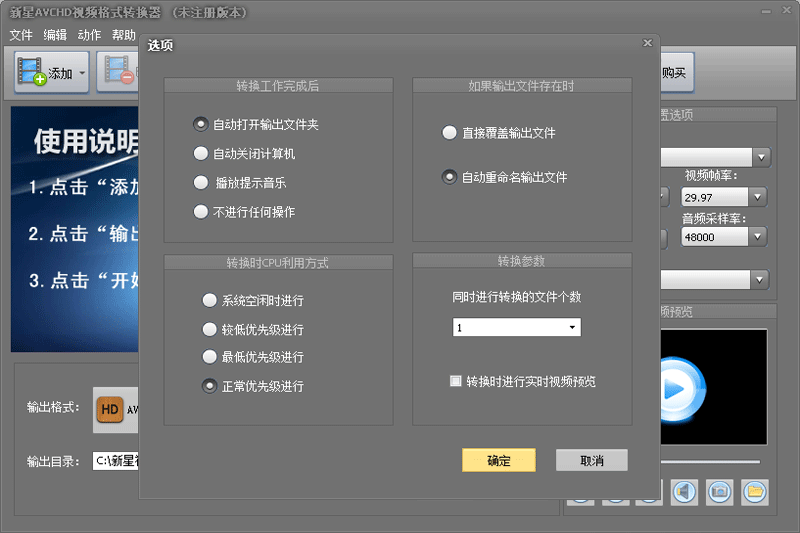
Task: Click the camera snapshot icon below preview
Action: point(719,492)
